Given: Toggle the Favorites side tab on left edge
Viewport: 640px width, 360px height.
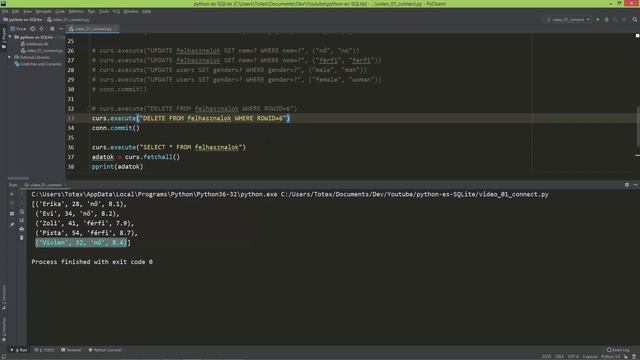Looking at the screenshot, I should [4, 329].
